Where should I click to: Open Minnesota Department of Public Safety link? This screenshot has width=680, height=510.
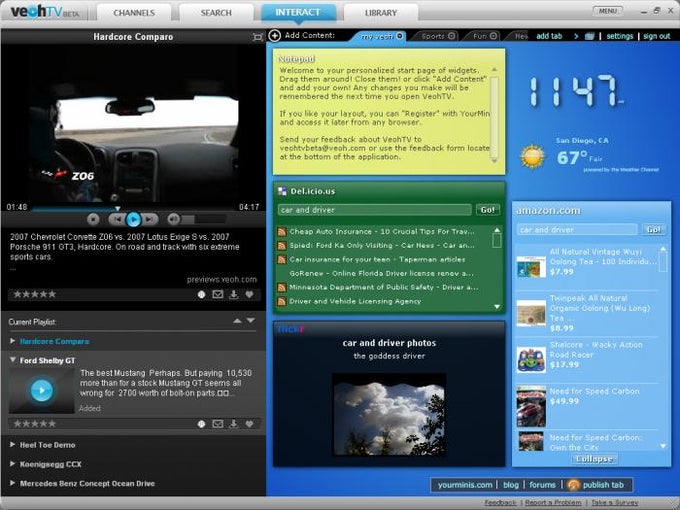click(x=384, y=287)
